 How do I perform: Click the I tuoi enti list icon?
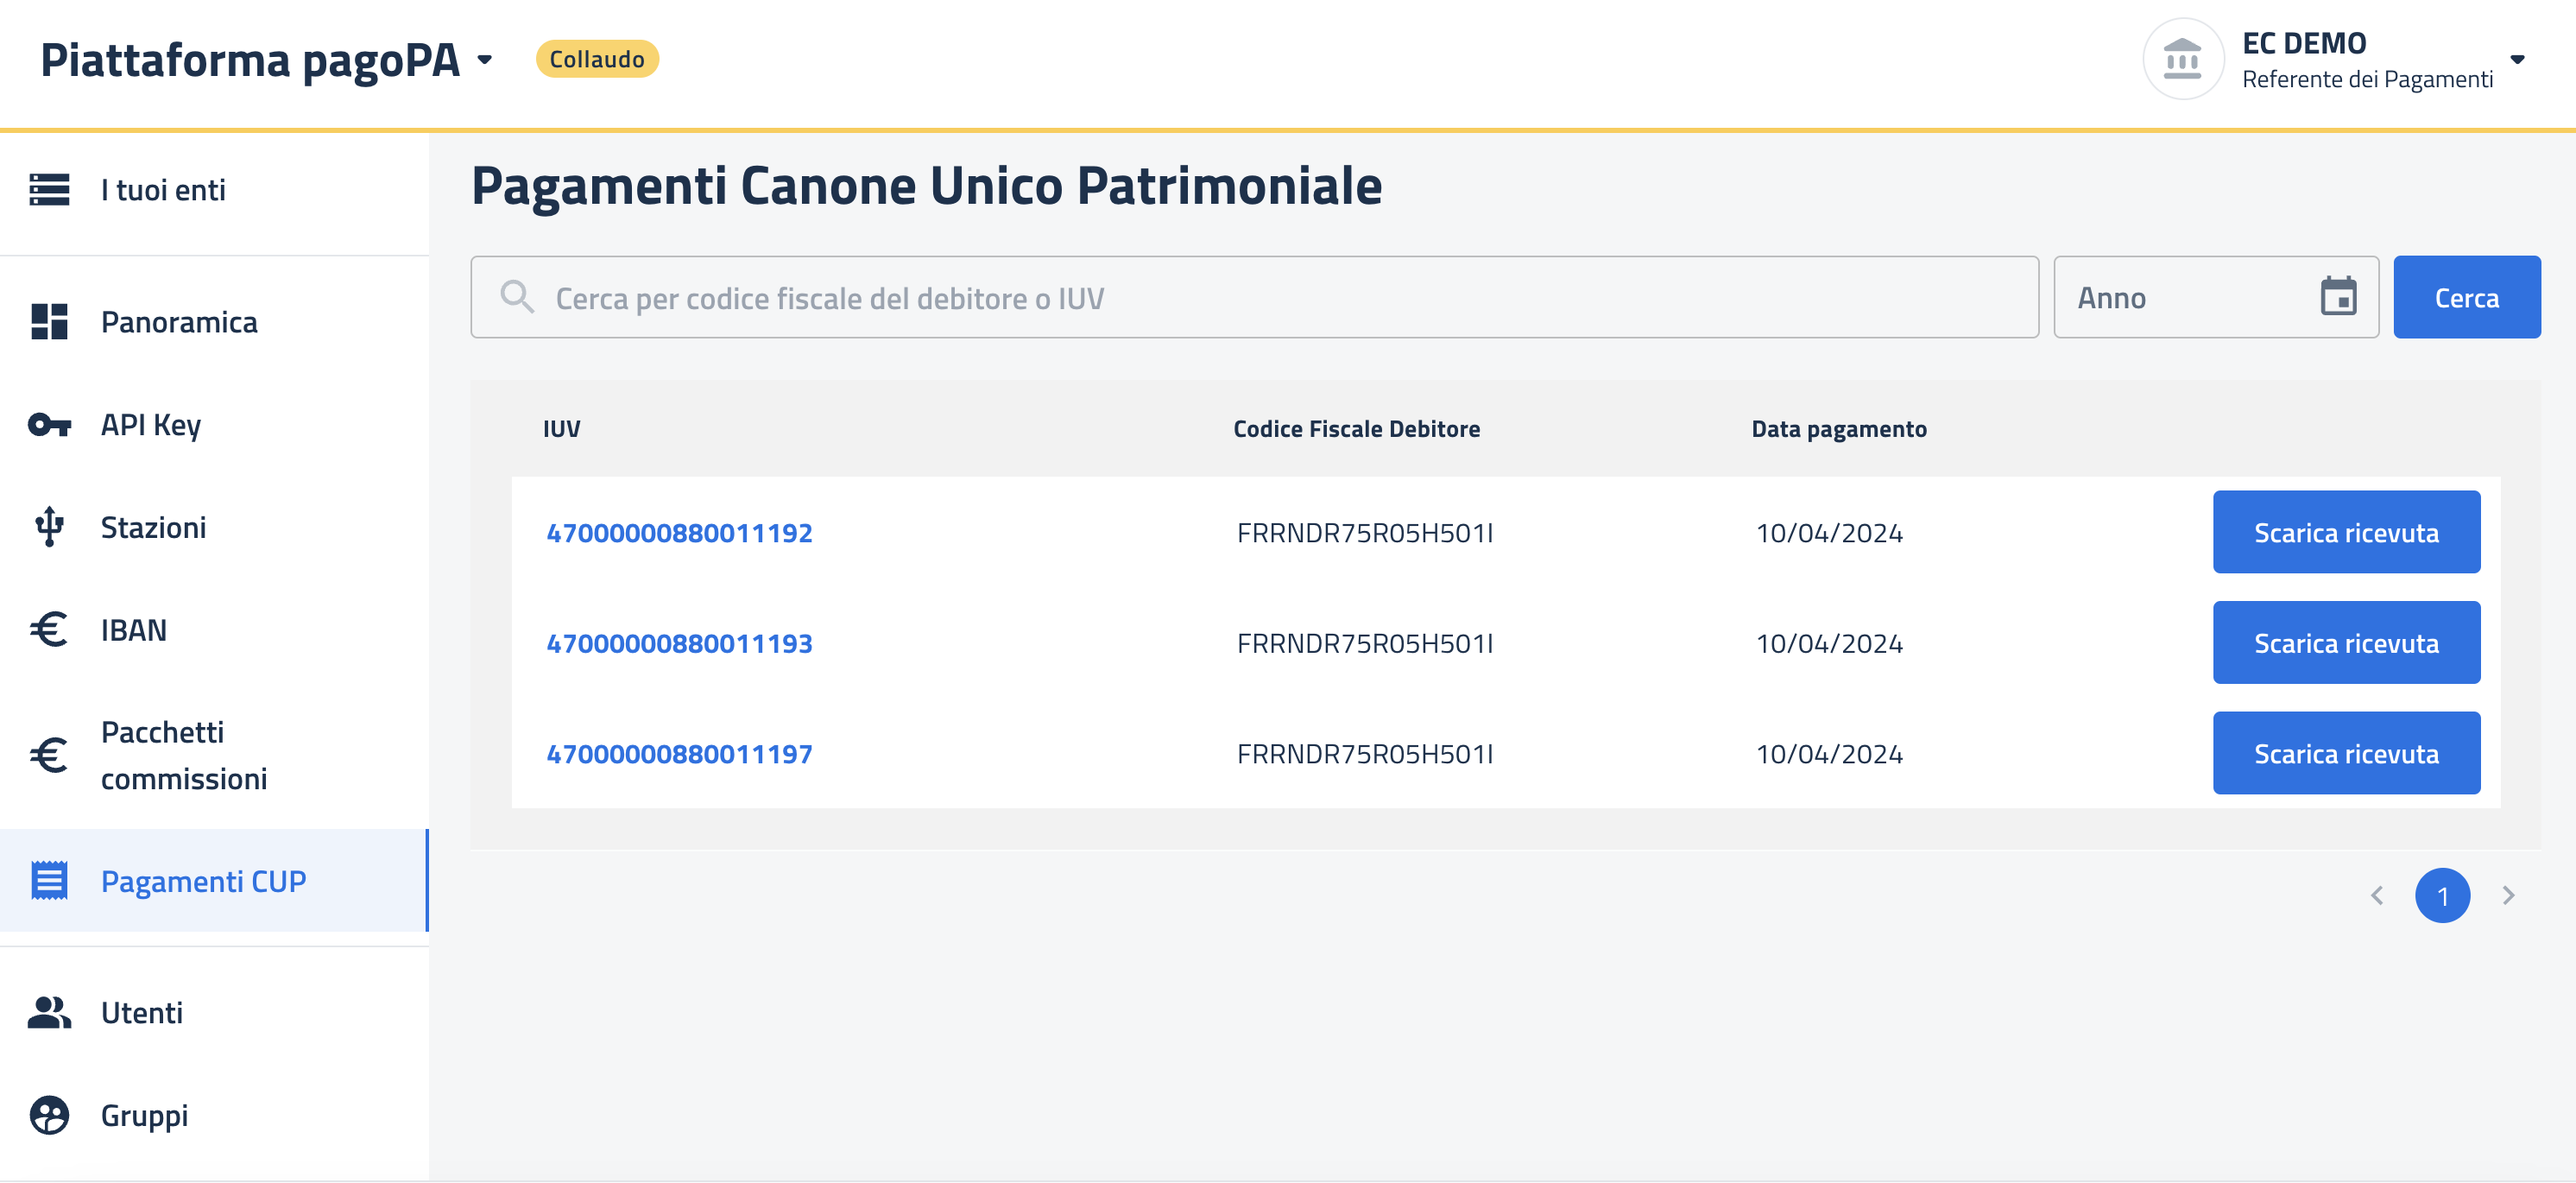point(49,189)
